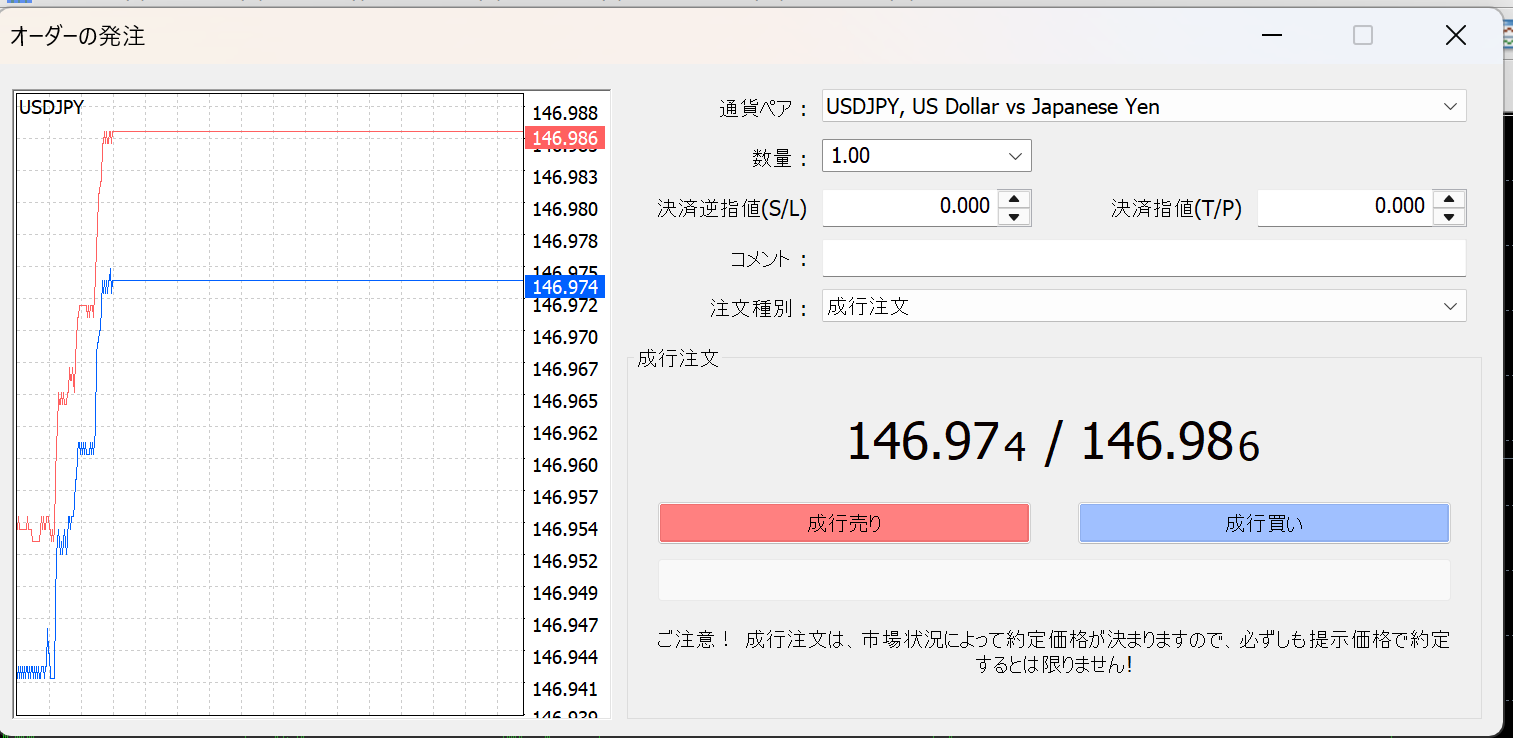
Task: Increase 決済逆指値(S/L) with up arrow
Action: point(1015,199)
